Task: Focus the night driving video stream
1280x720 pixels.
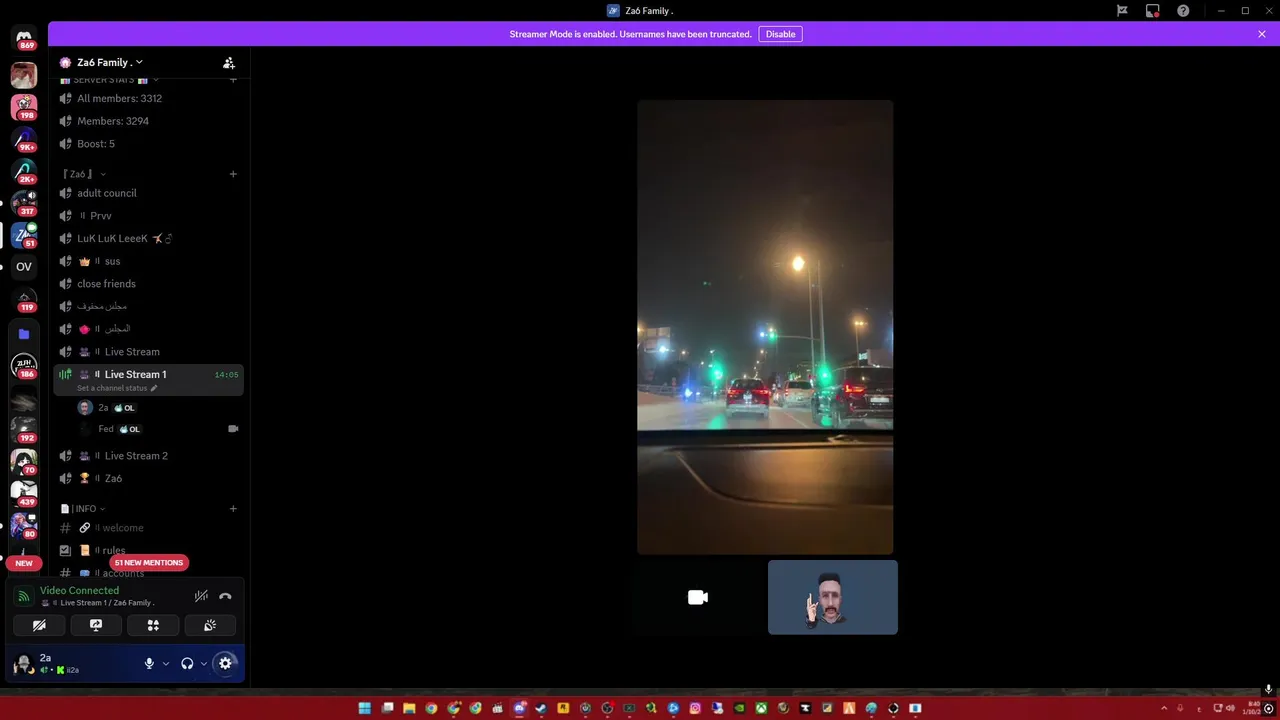Action: 765,327
